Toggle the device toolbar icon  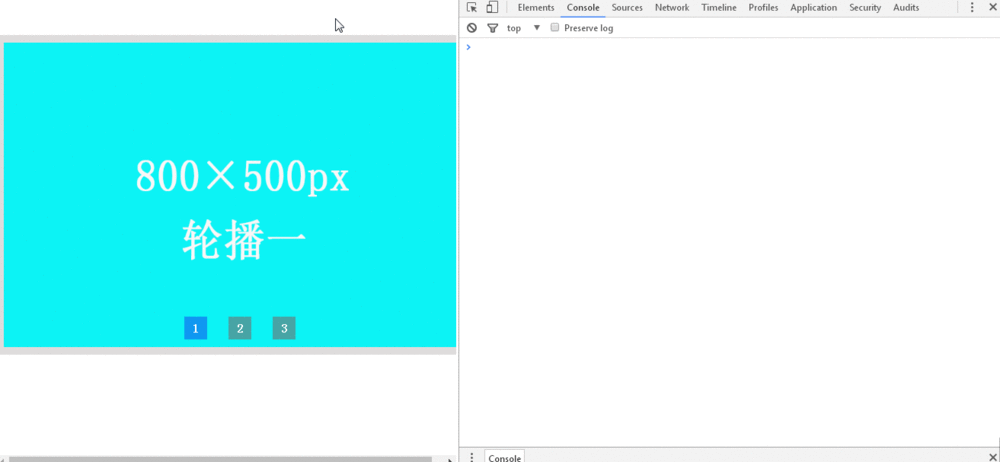point(492,8)
